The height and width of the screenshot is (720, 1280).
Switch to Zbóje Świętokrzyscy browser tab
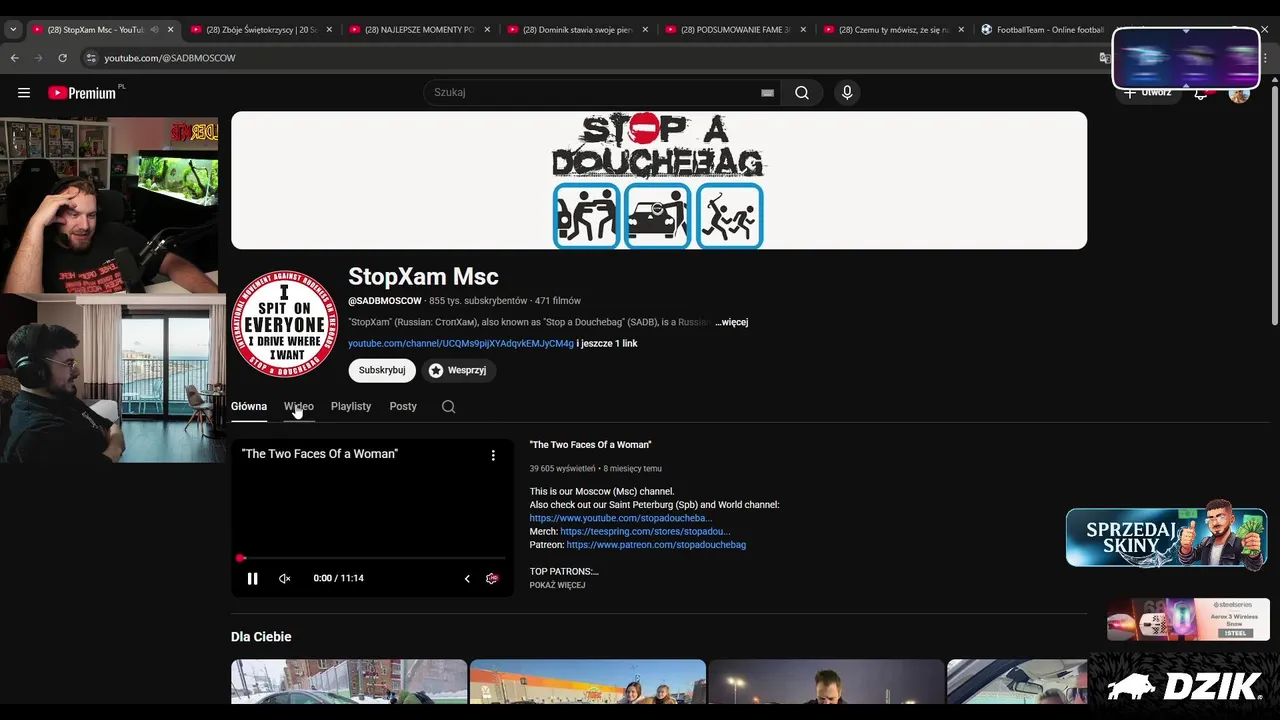coord(262,30)
